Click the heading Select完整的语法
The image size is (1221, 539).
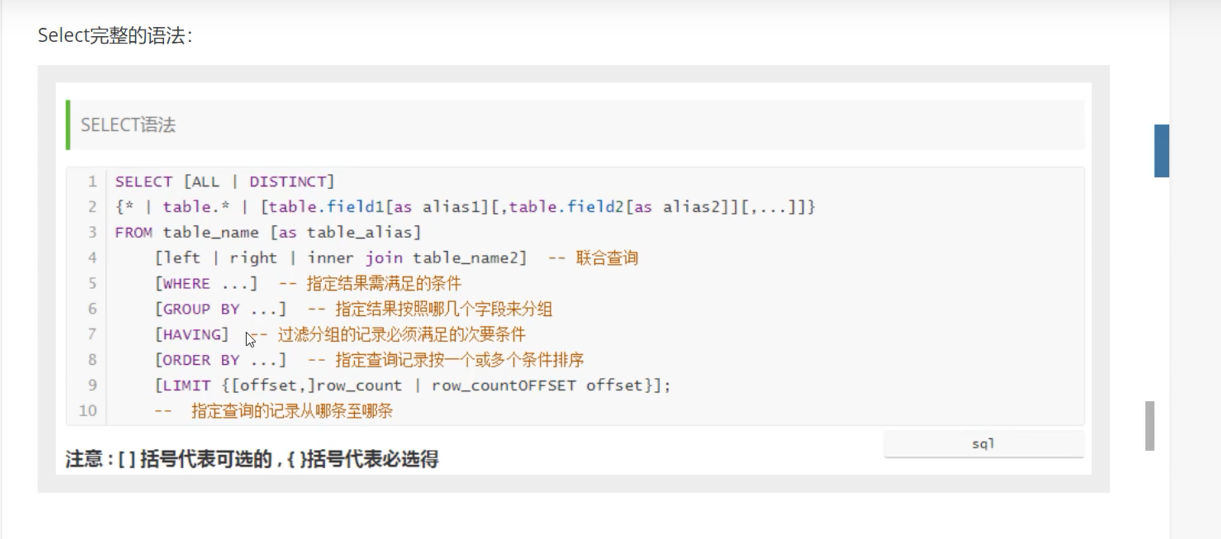pos(115,36)
